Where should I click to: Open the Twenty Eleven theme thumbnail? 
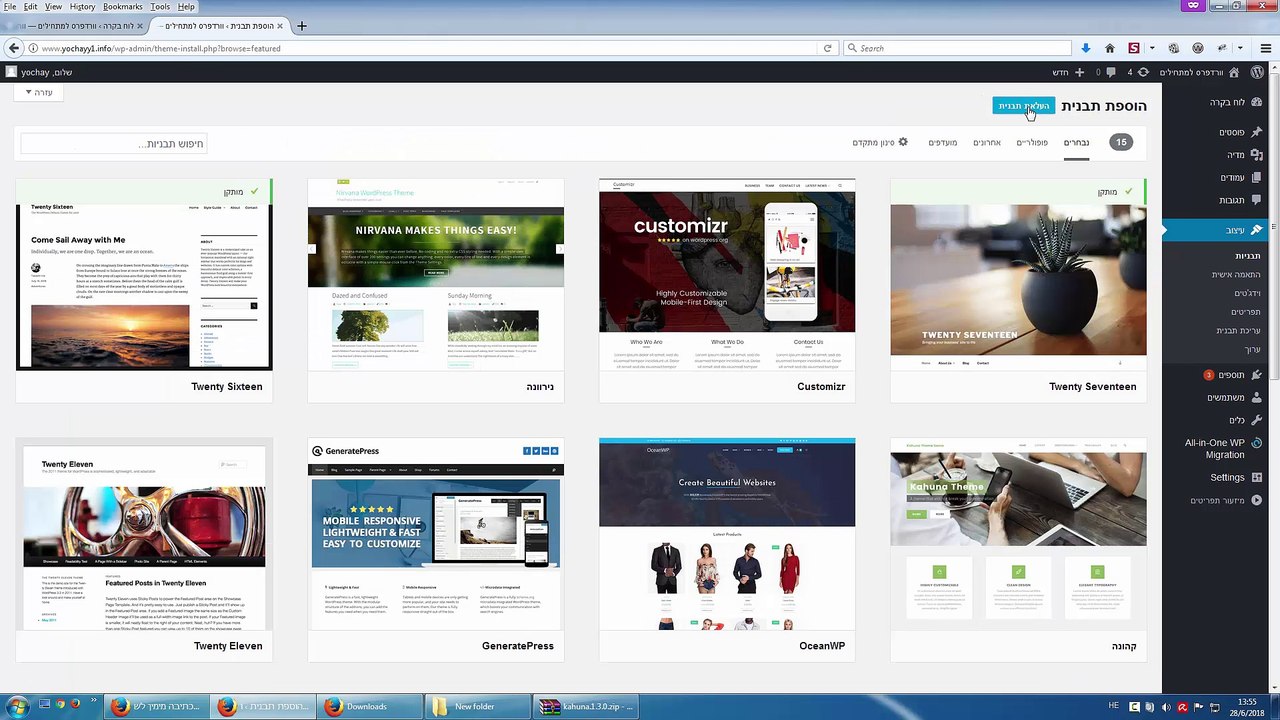coord(144,534)
